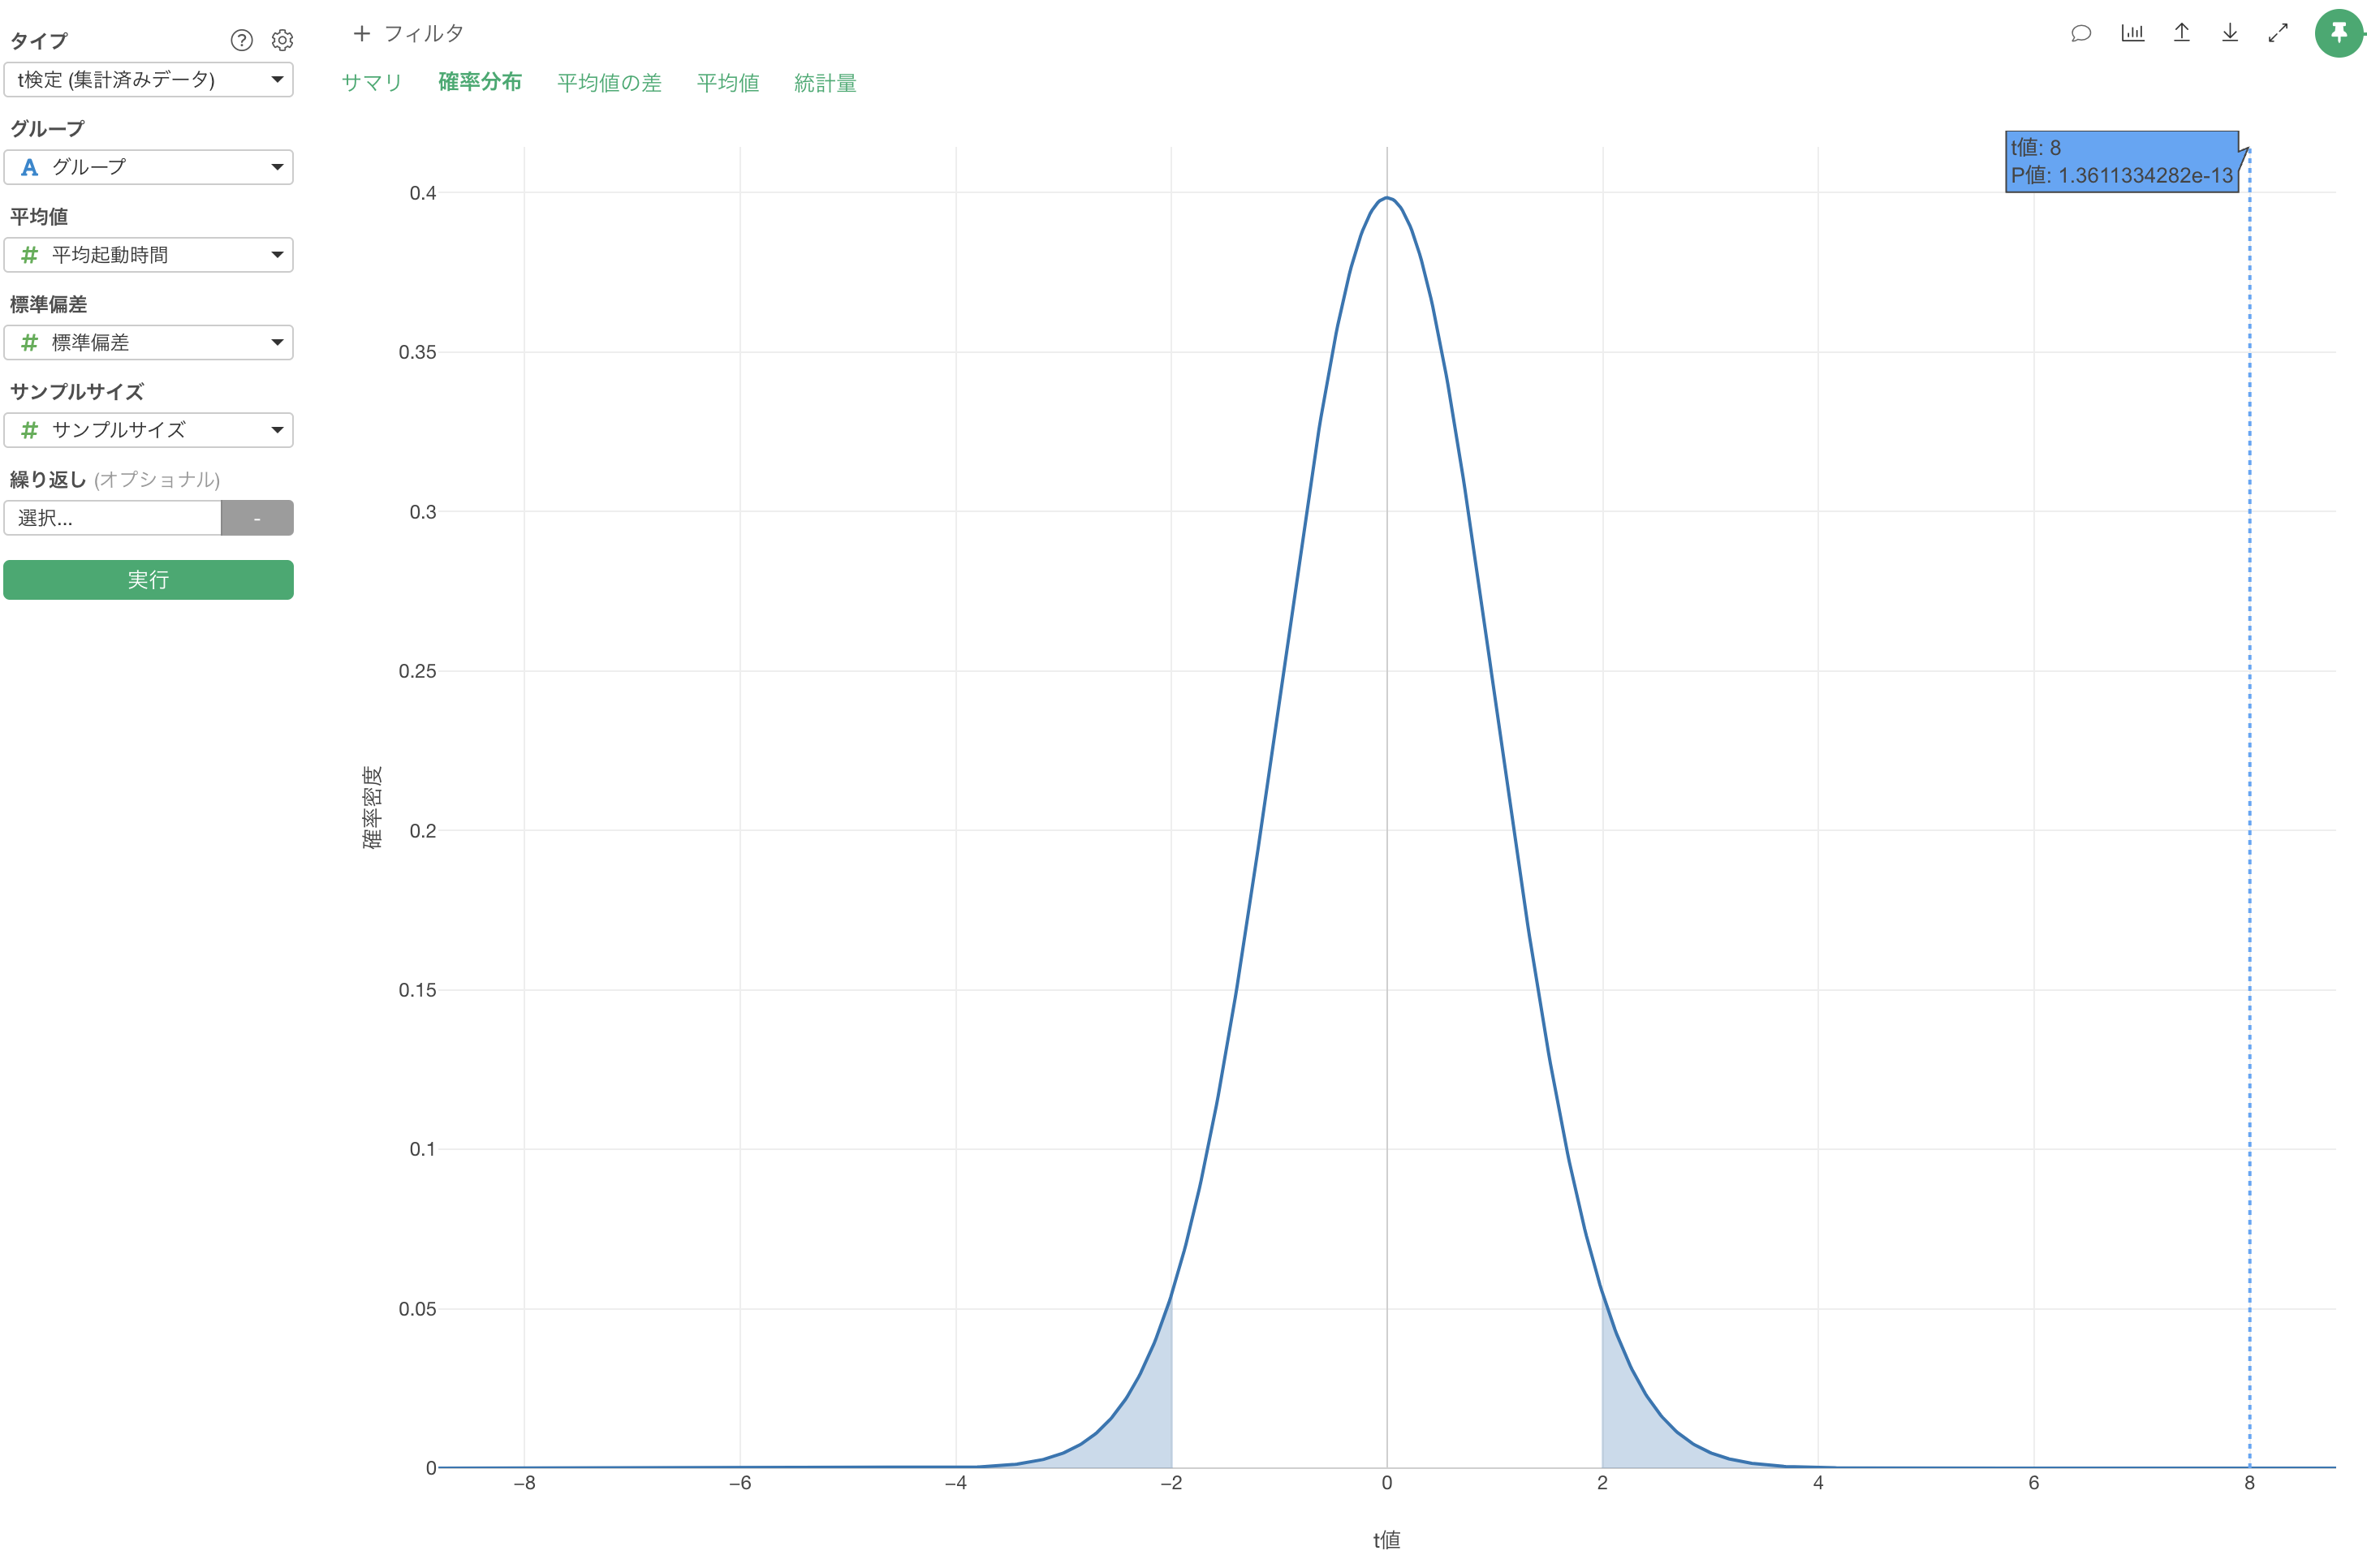Open the タイプ dropdown for t検定
The height and width of the screenshot is (1568, 2367).
point(148,80)
